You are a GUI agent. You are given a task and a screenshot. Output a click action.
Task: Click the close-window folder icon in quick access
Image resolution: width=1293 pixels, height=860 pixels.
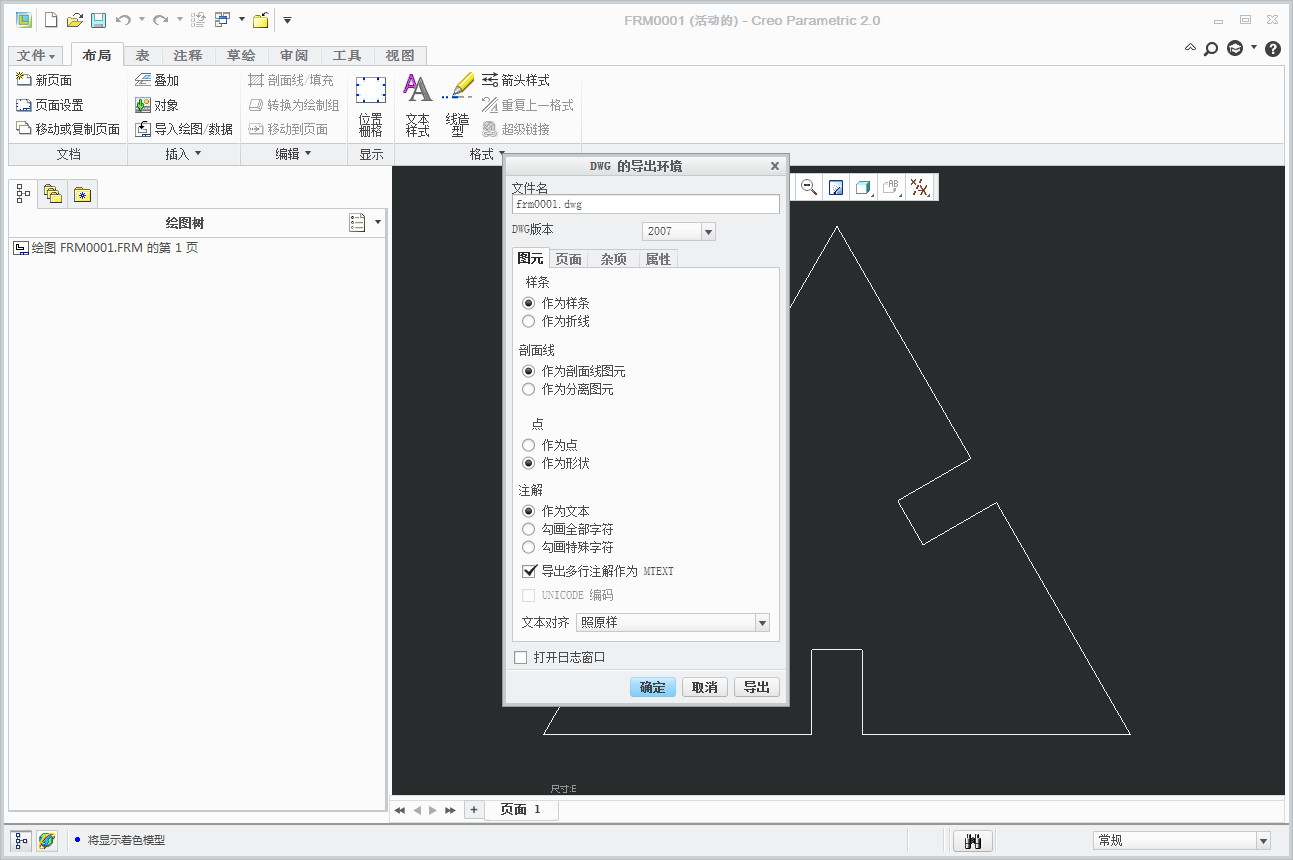[x=260, y=20]
